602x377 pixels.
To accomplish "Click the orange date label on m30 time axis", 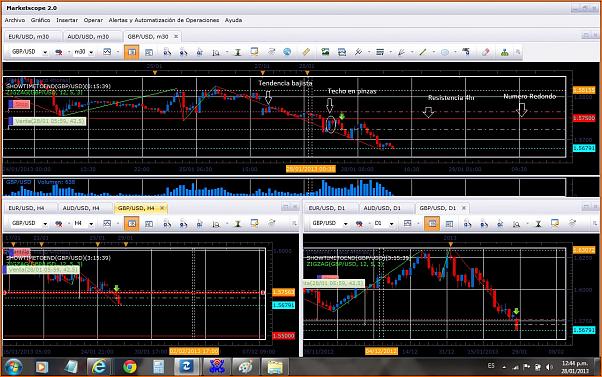I will pos(311,169).
